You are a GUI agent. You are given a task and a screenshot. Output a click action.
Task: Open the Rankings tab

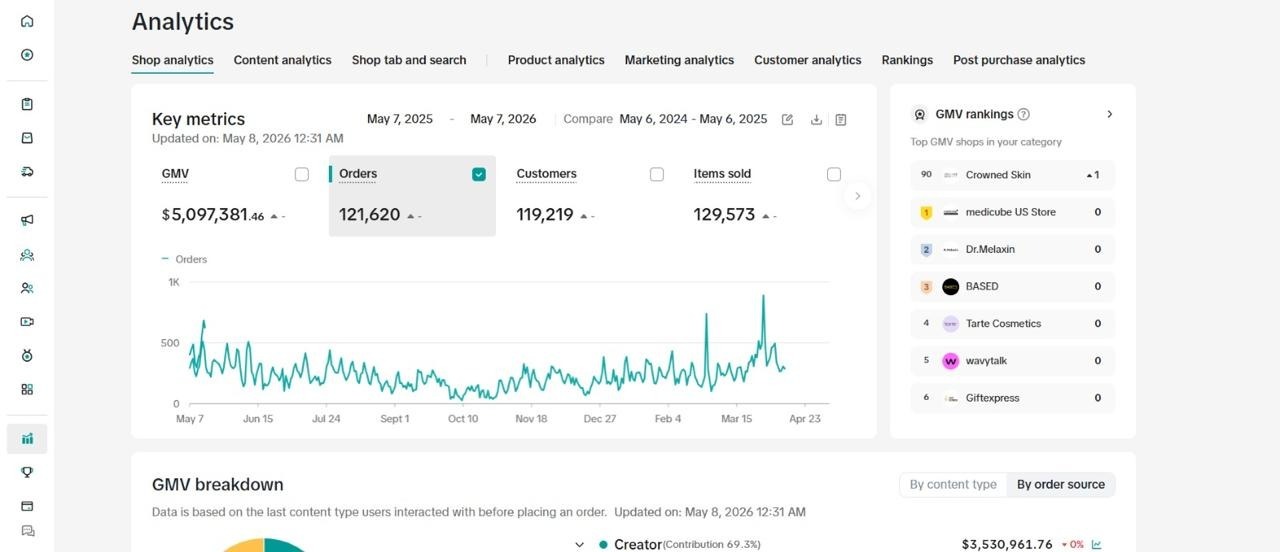[x=907, y=60]
